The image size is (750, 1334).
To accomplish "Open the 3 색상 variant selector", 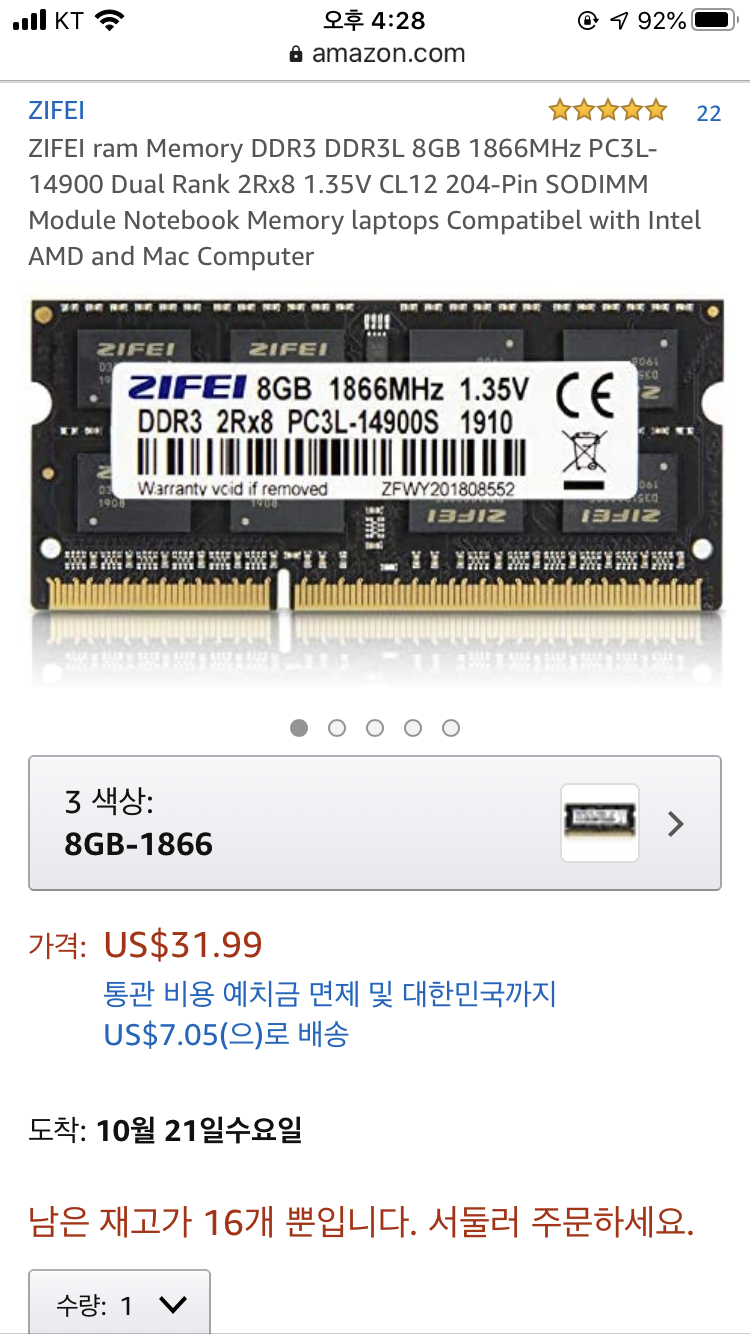I will (x=375, y=823).
